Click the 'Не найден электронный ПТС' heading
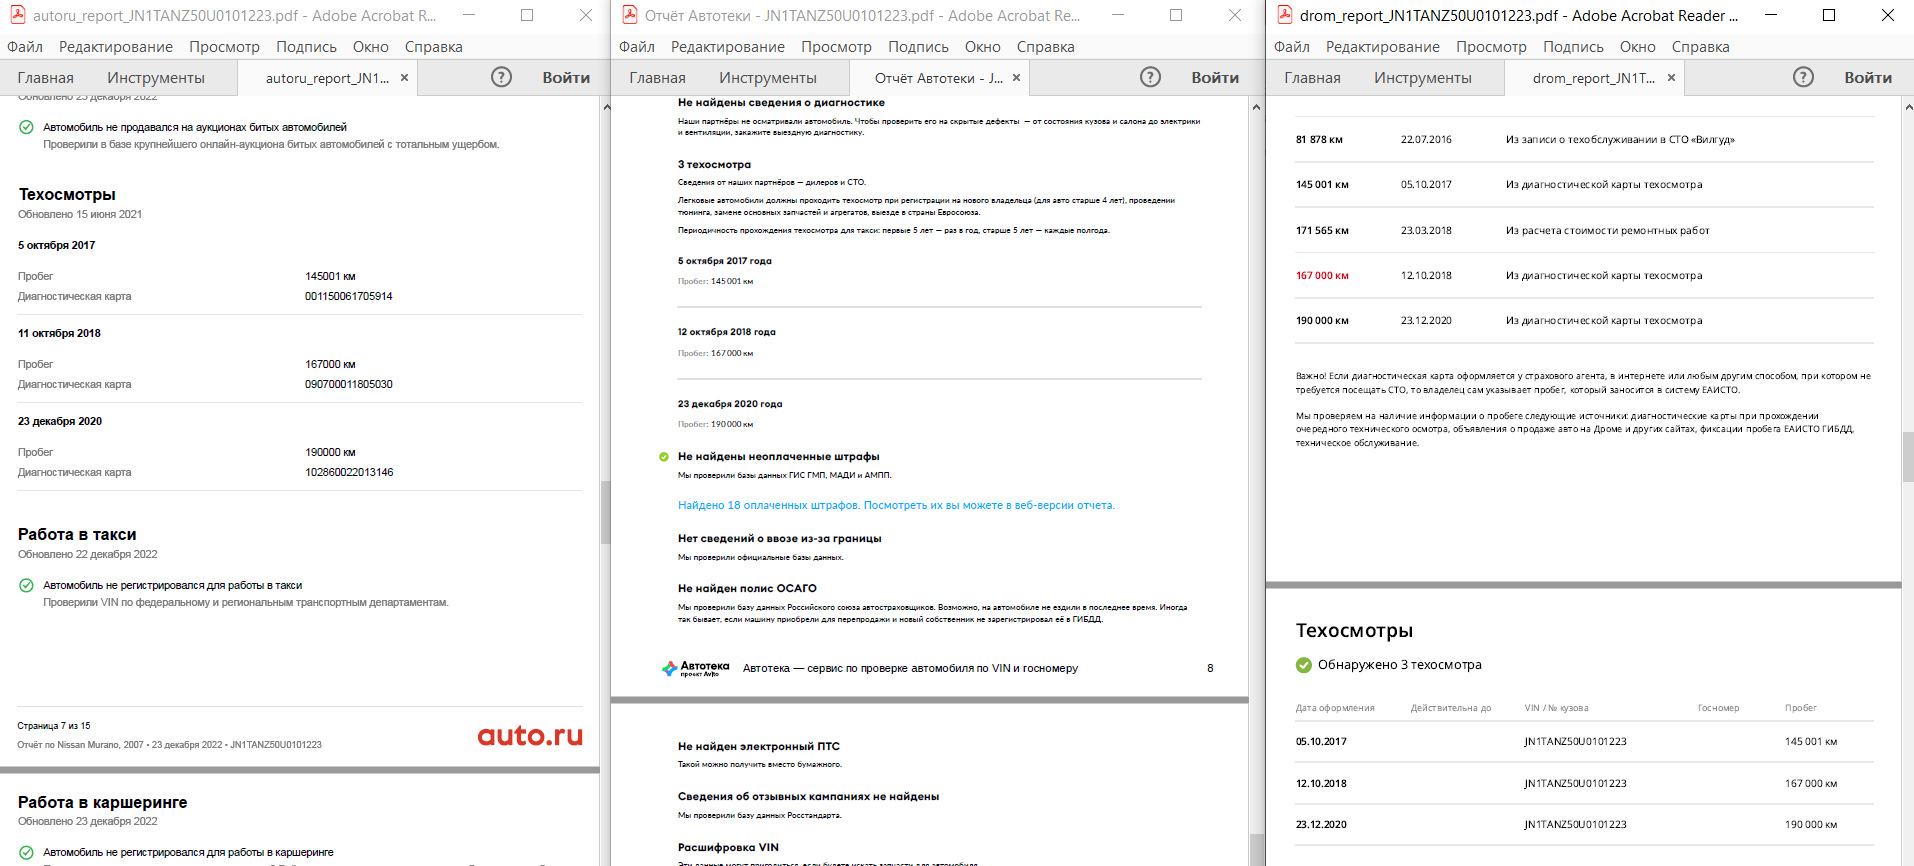This screenshot has height=866, width=1914. click(759, 746)
